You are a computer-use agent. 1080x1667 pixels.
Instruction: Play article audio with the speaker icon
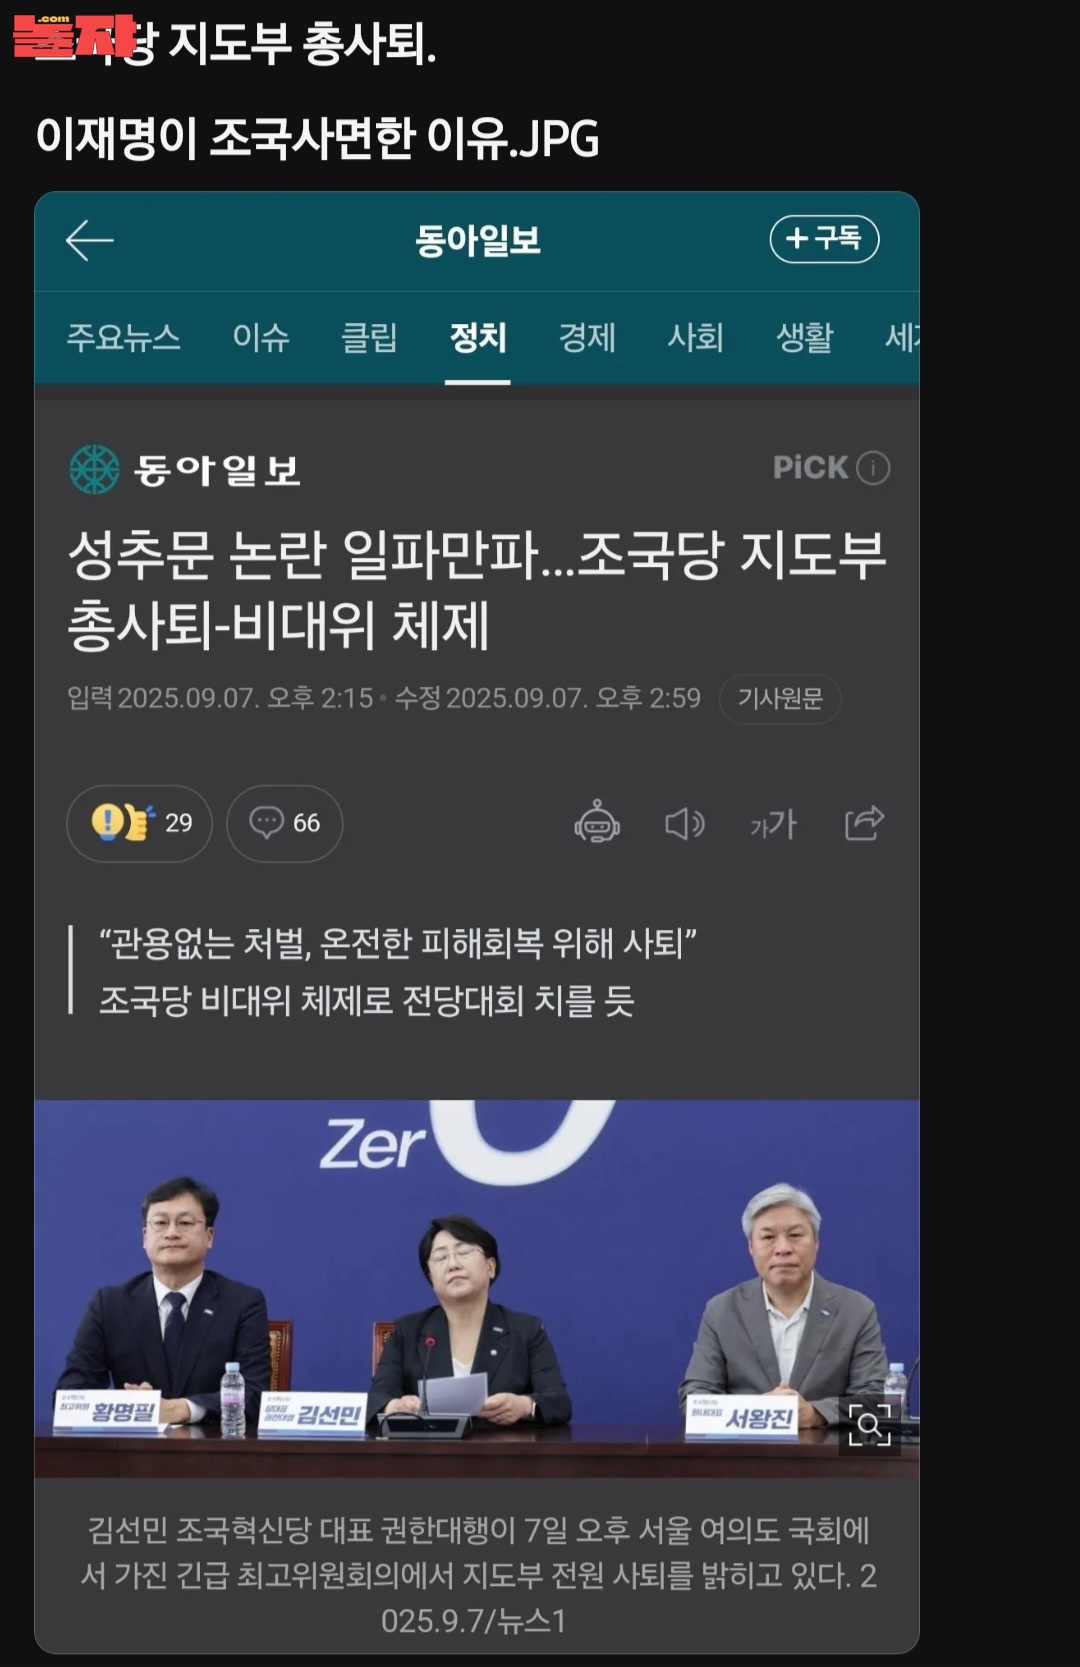685,823
